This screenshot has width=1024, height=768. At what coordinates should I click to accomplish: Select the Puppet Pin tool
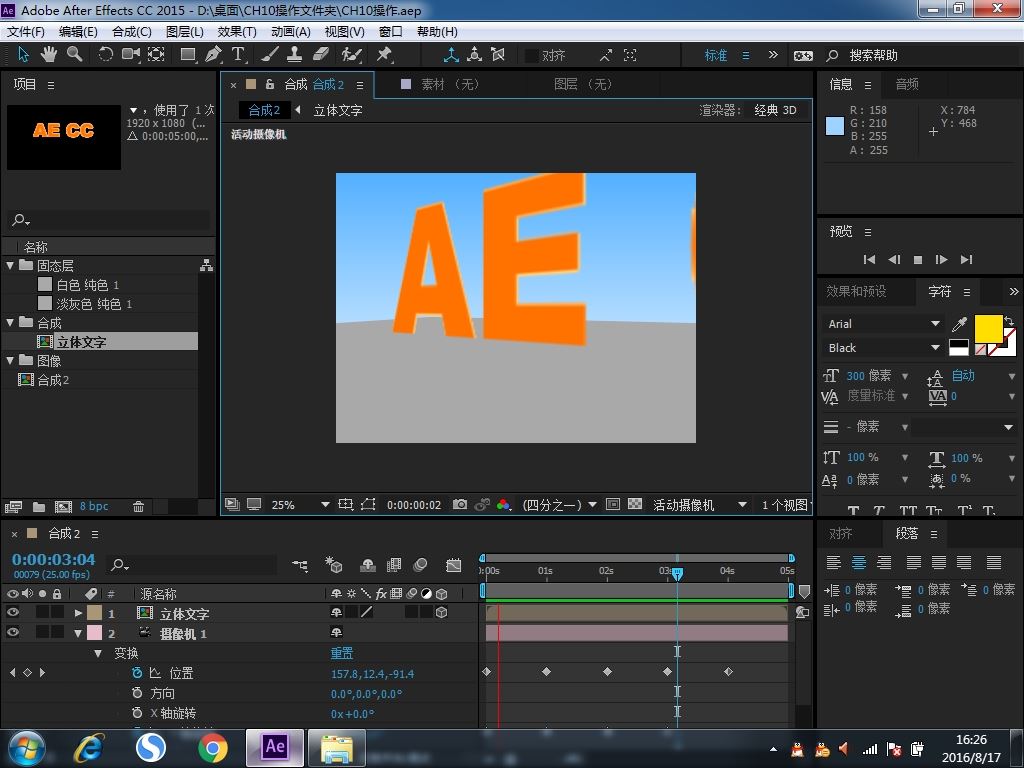384,54
